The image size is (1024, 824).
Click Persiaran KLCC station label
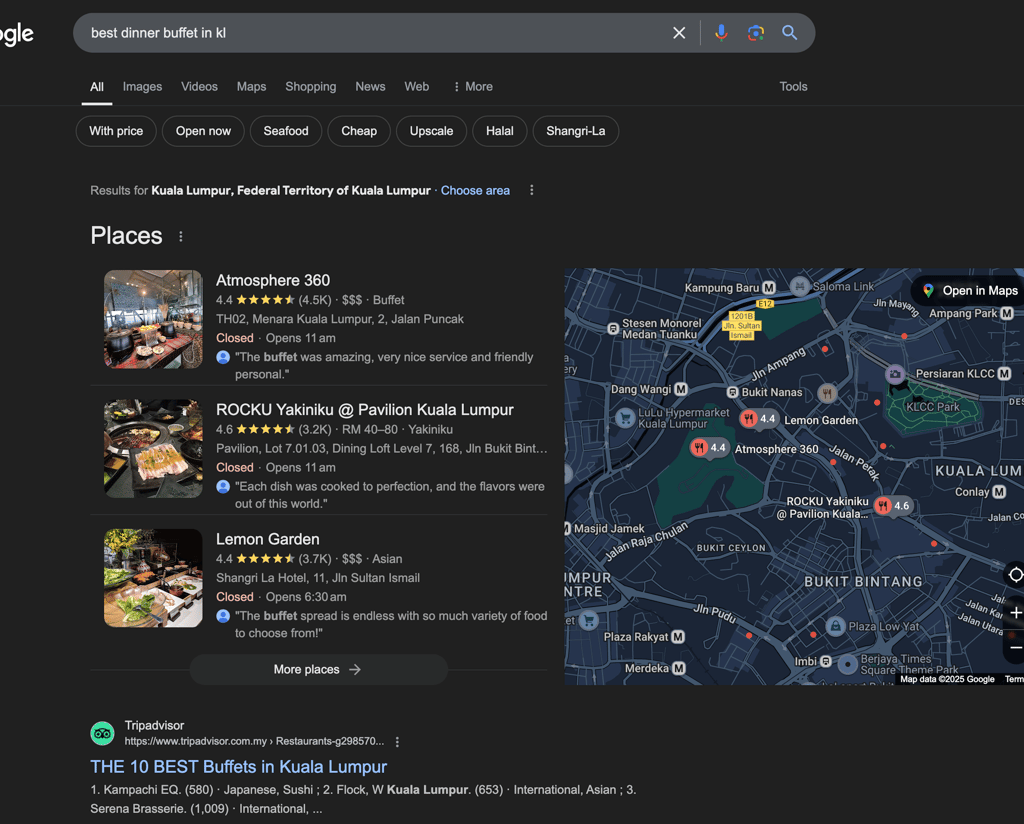point(955,373)
